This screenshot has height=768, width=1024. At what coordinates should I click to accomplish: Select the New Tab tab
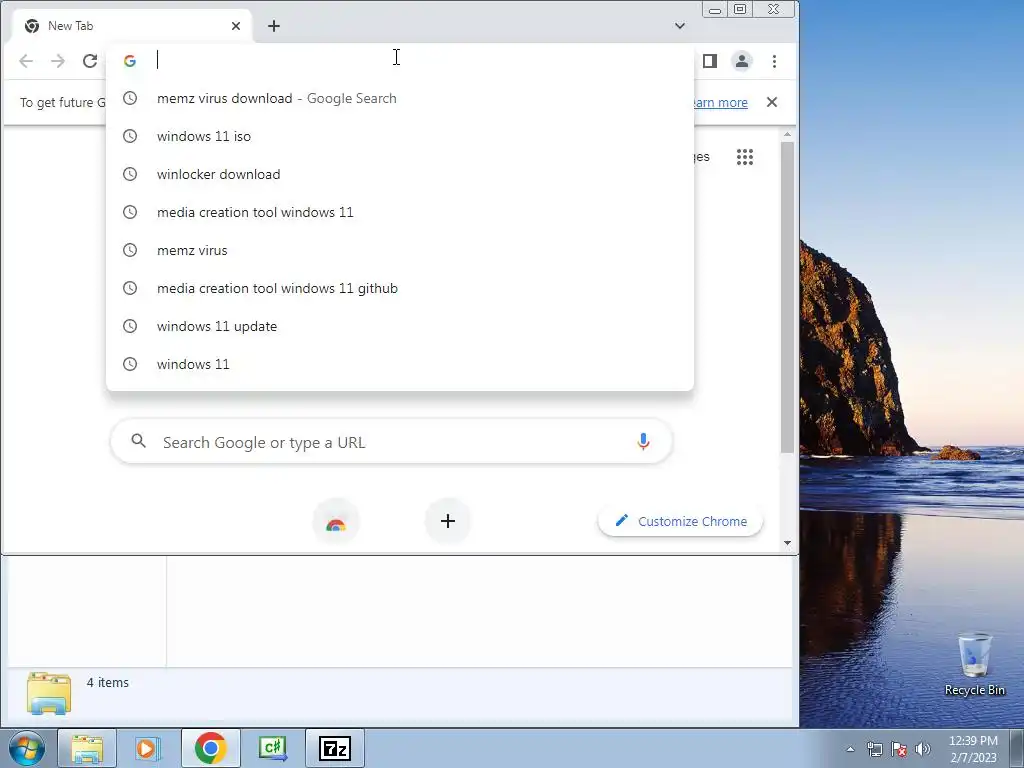pyautogui.click(x=131, y=25)
